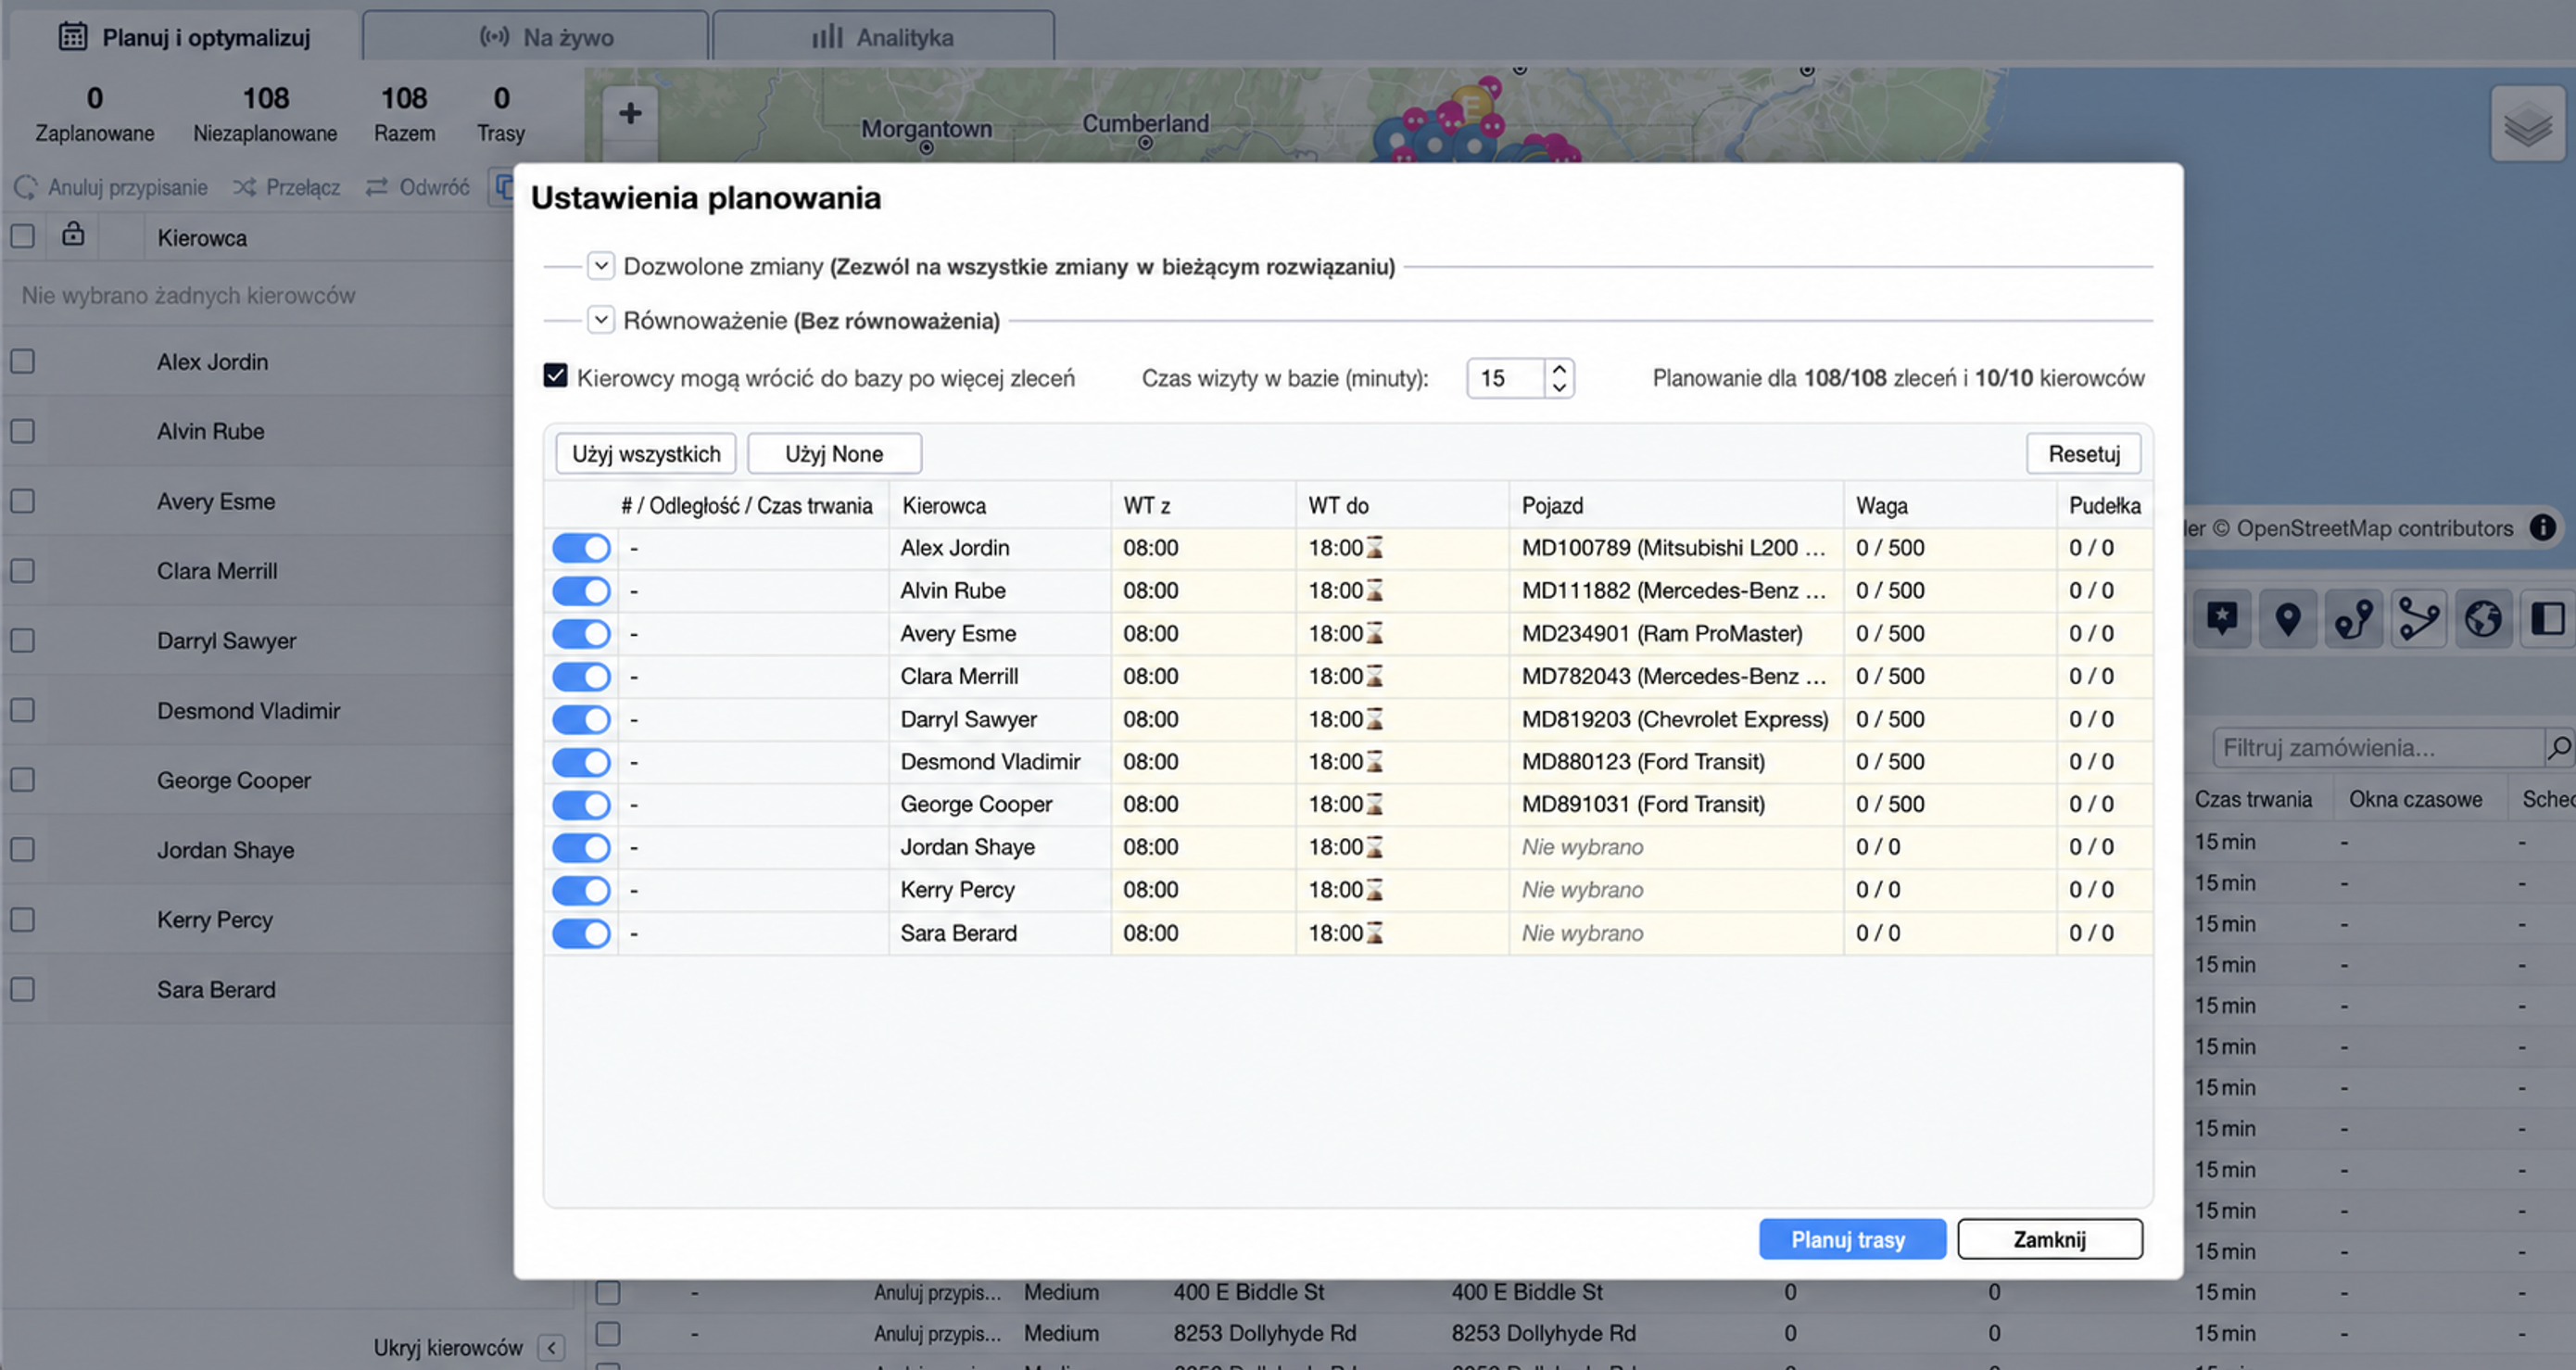The height and width of the screenshot is (1370, 2576).
Task: Toggle off Alvin Rube in planning table
Action: (x=581, y=591)
